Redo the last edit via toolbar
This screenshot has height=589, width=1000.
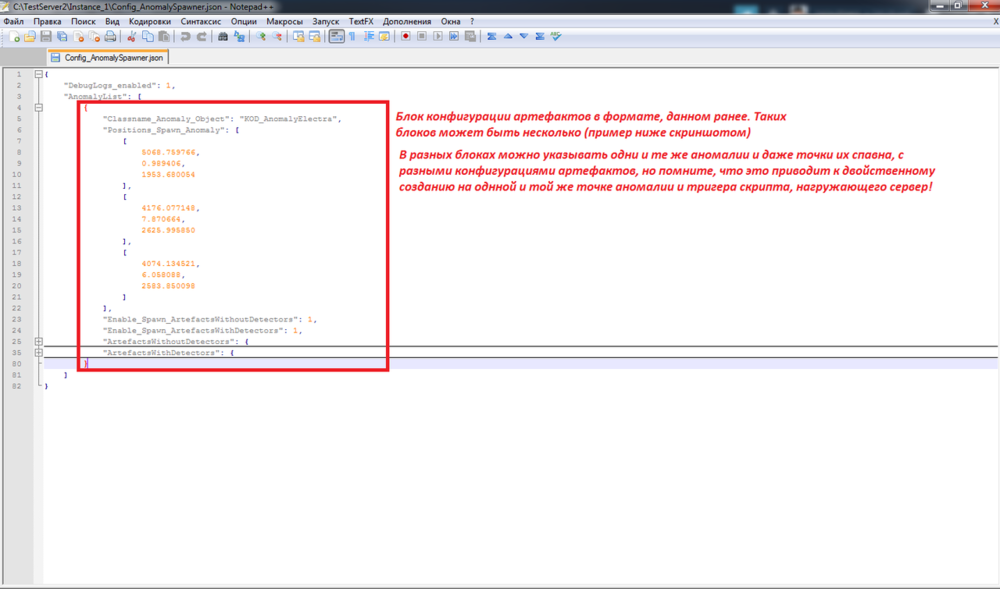[201, 37]
